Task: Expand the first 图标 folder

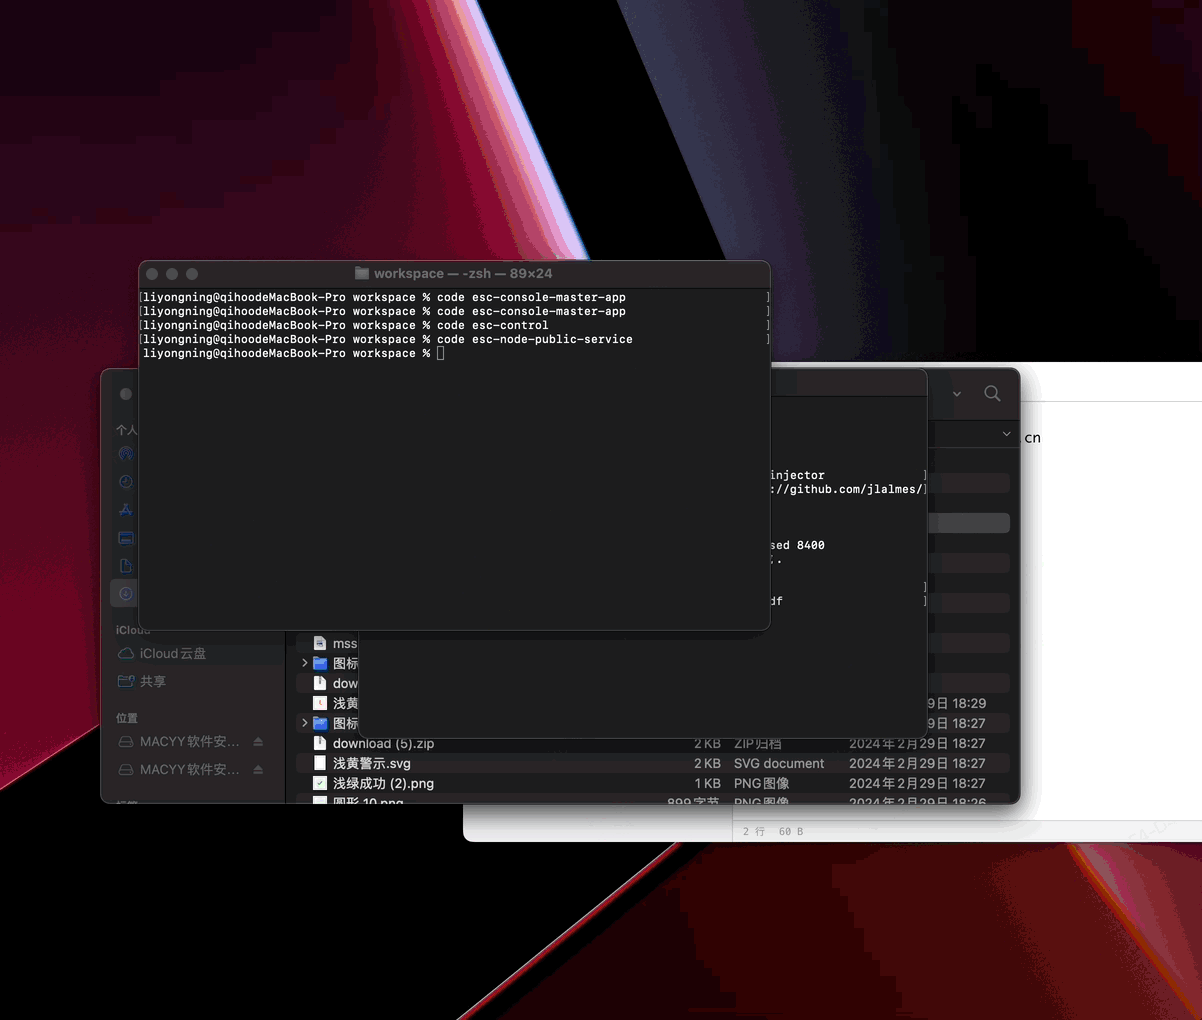Action: [303, 663]
